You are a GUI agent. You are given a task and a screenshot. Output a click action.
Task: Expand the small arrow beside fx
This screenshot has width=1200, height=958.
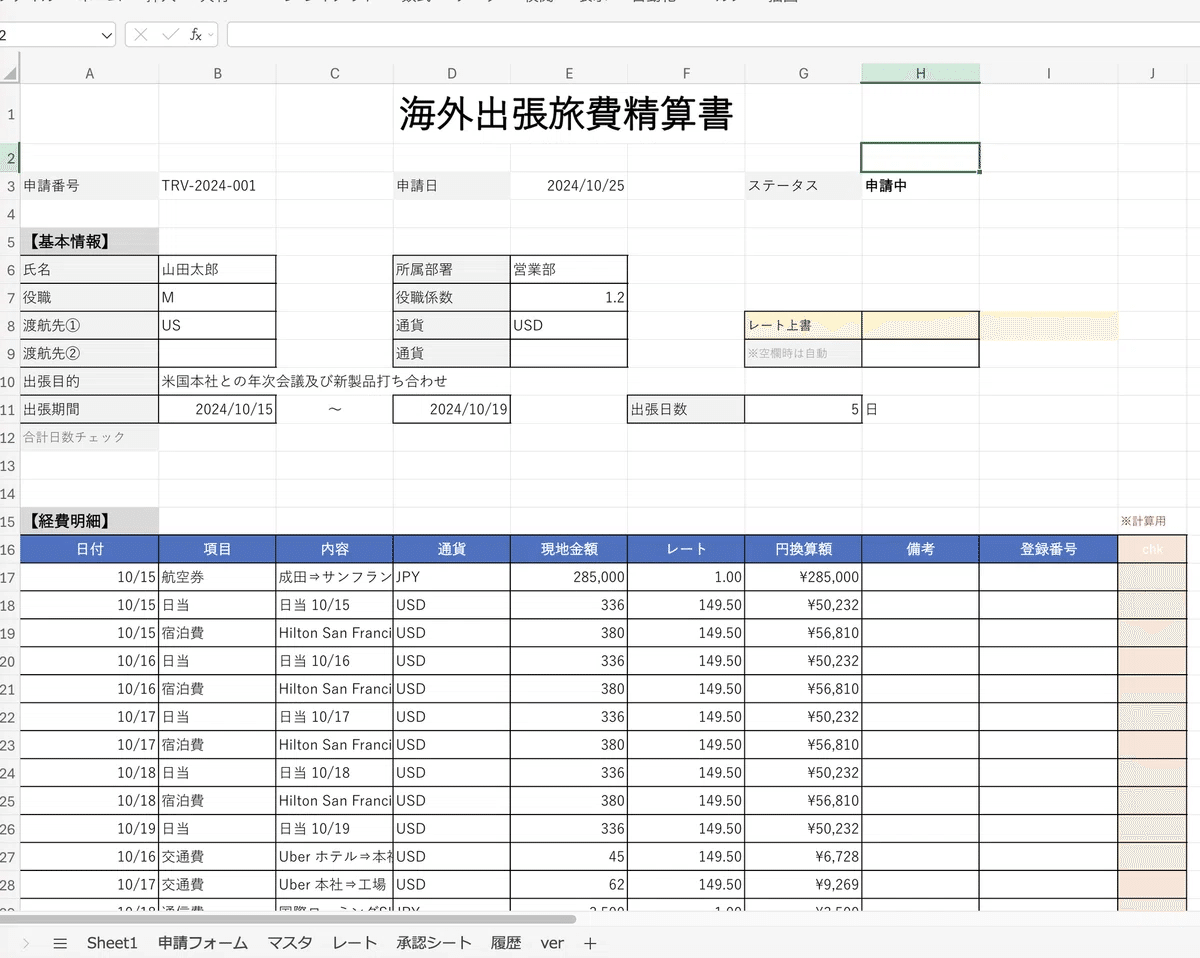pyautogui.click(x=211, y=35)
